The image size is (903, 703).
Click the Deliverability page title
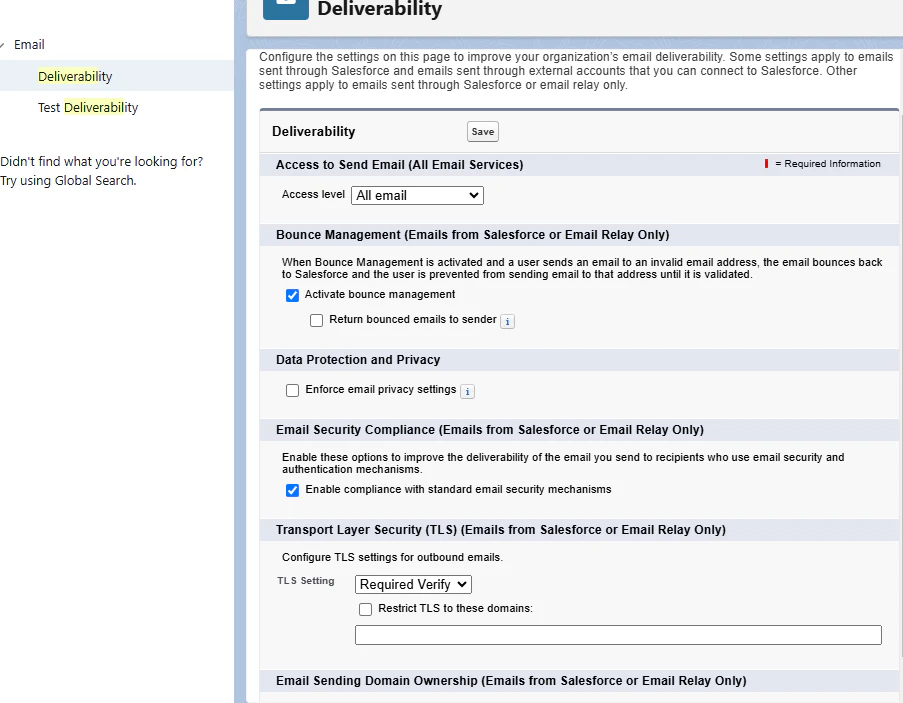(x=380, y=9)
